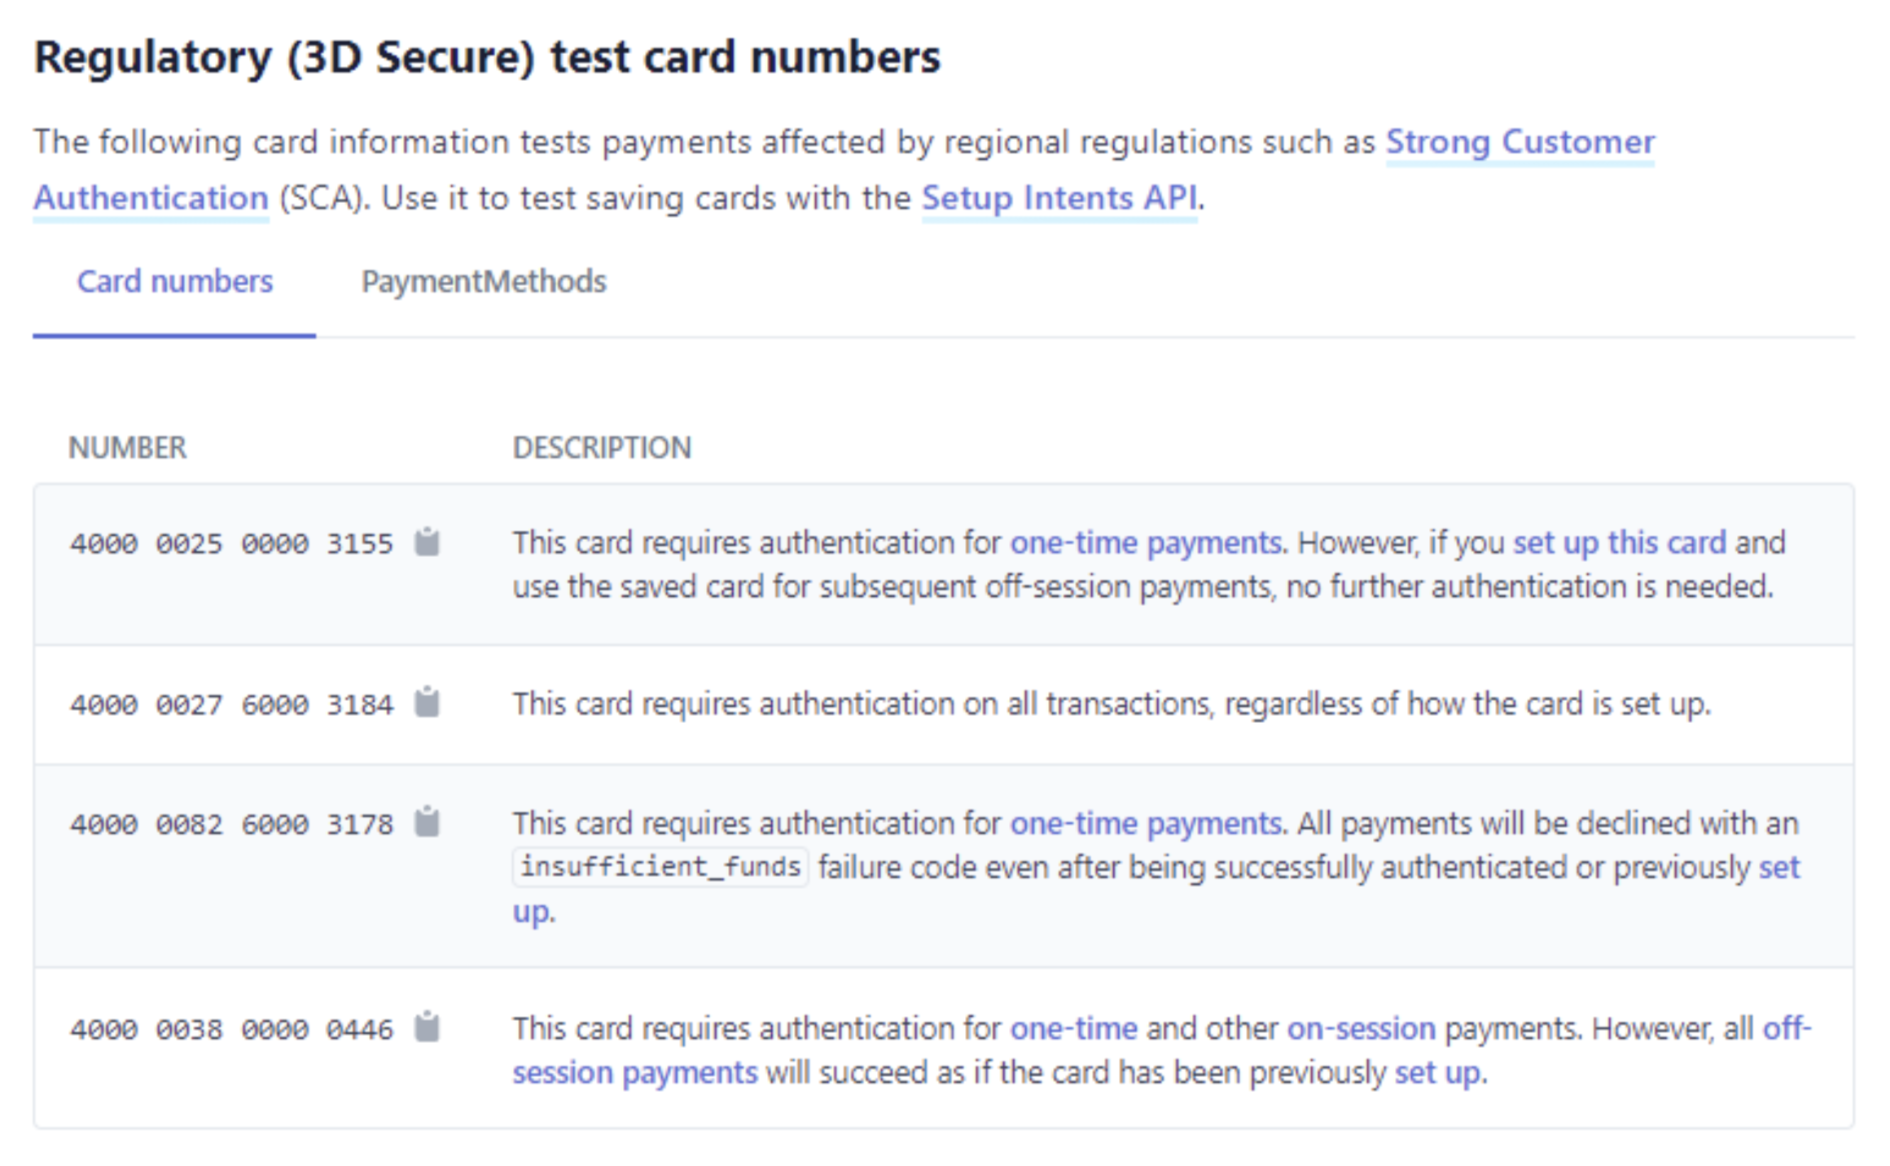Click the insufficient_funds code snippet
This screenshot has height=1166, width=1890.
click(x=661, y=867)
